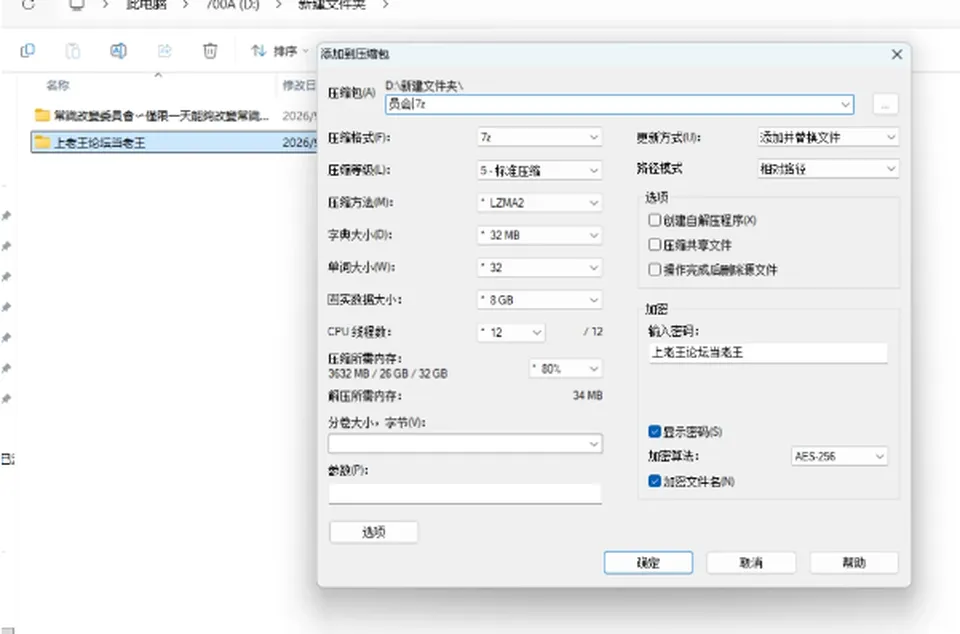Image resolution: width=960 pixels, height=634 pixels.
Task: Untick the 显示密码 checkbox
Action: [x=654, y=431]
